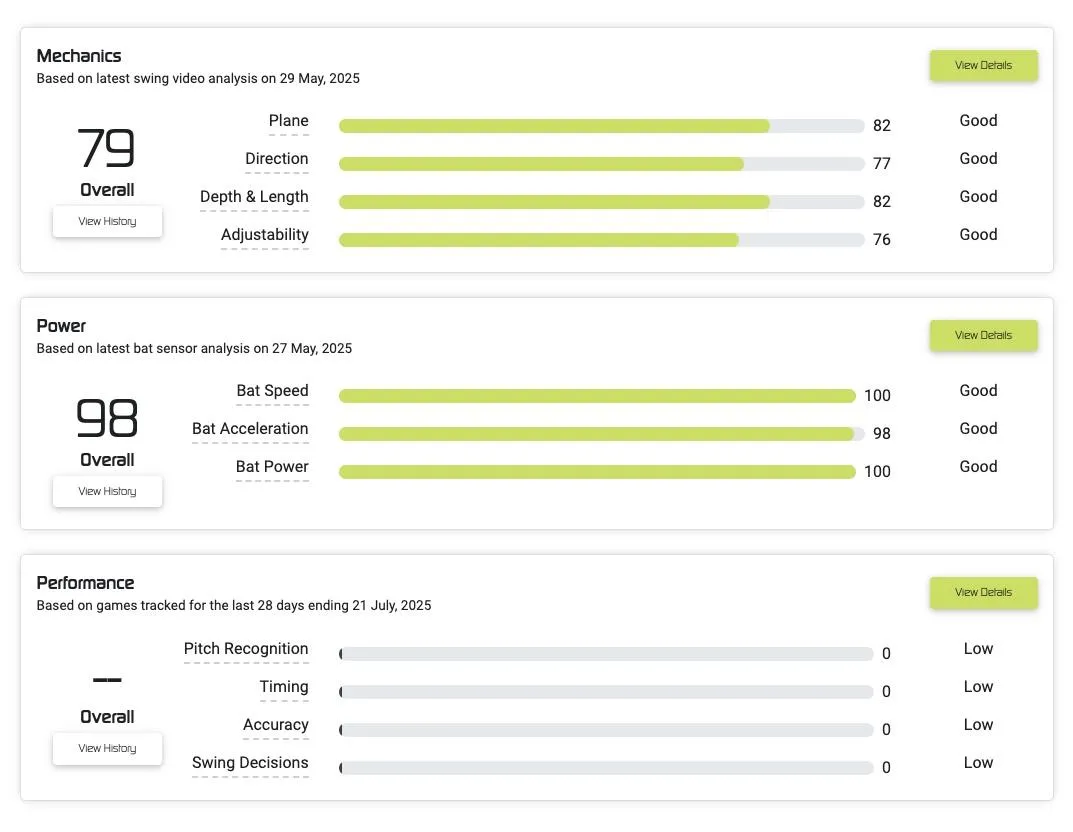Click the Adjustability metric label

click(x=264, y=235)
